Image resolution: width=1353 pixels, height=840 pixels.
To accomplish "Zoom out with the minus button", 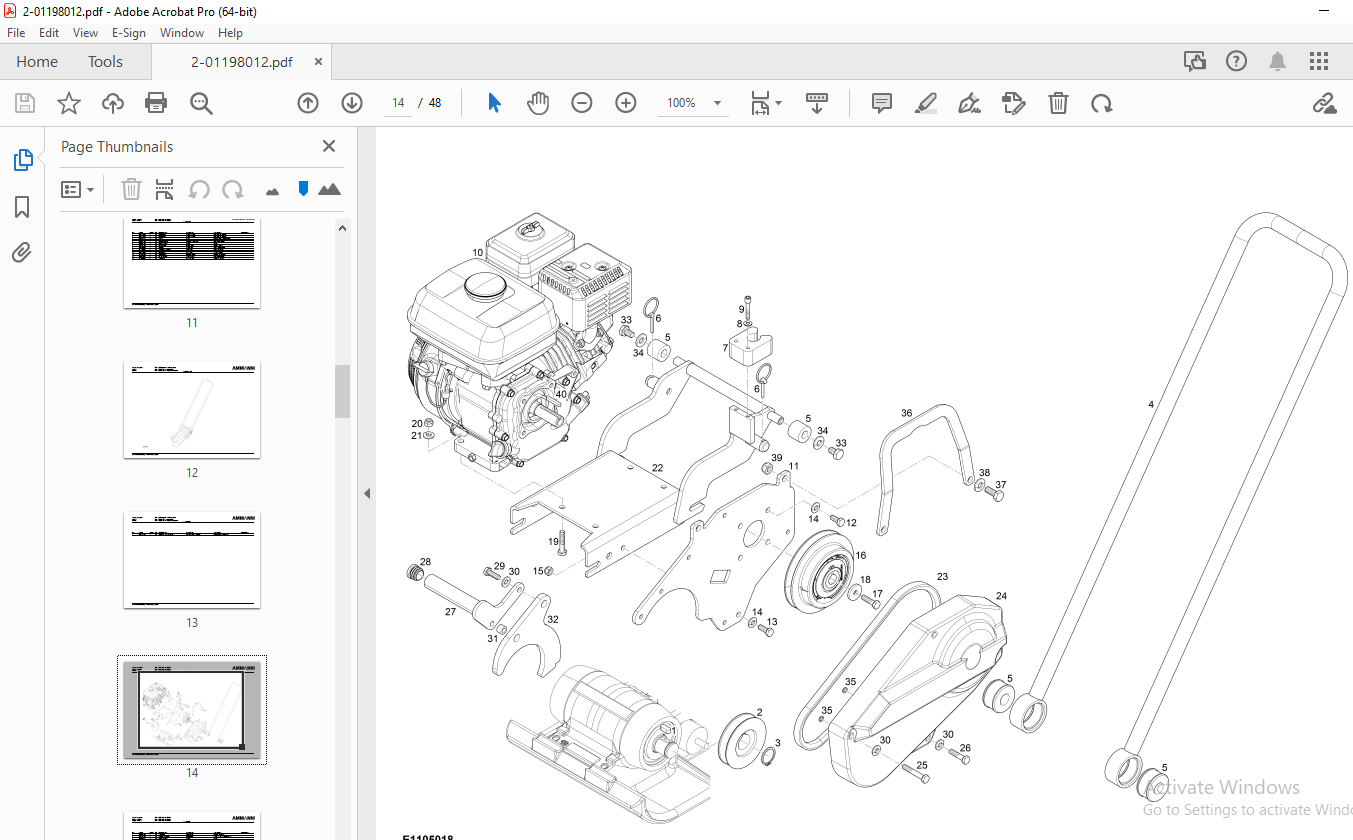I will point(582,103).
